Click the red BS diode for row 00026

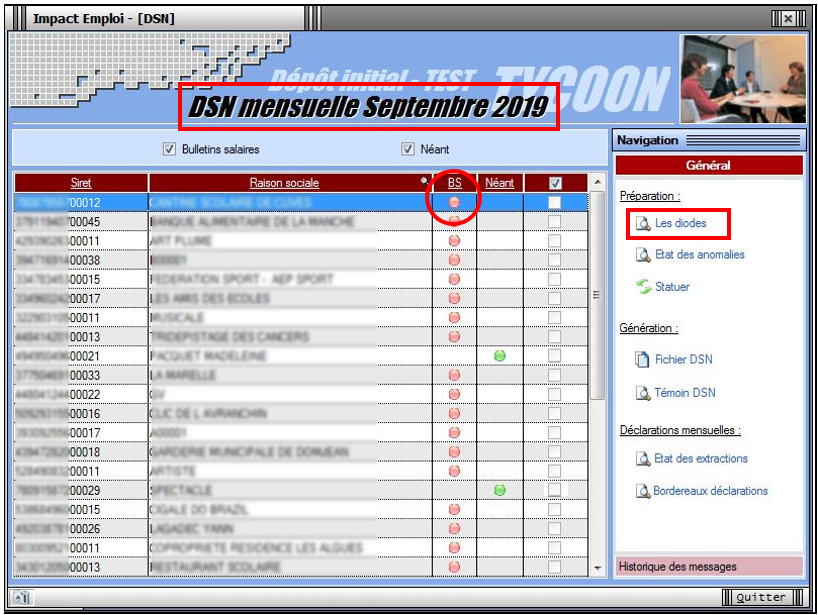pyautogui.click(x=454, y=528)
